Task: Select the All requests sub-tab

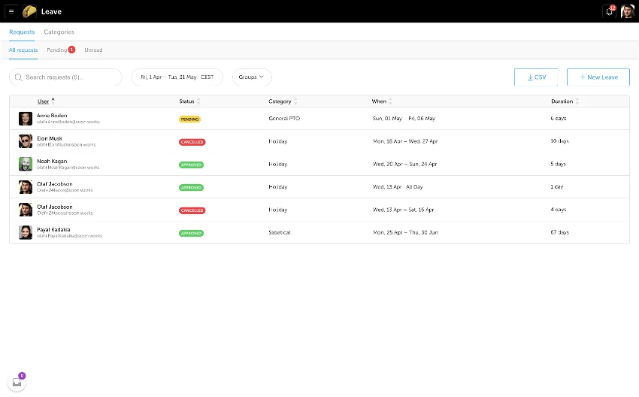Action: (x=23, y=50)
